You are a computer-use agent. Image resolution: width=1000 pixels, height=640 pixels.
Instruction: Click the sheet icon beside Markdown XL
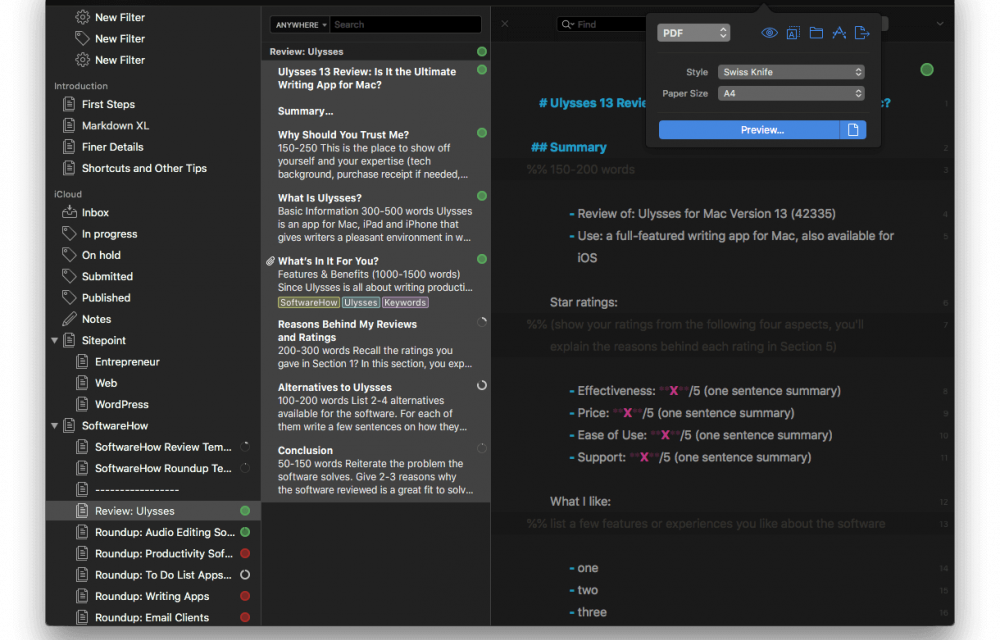pos(69,126)
